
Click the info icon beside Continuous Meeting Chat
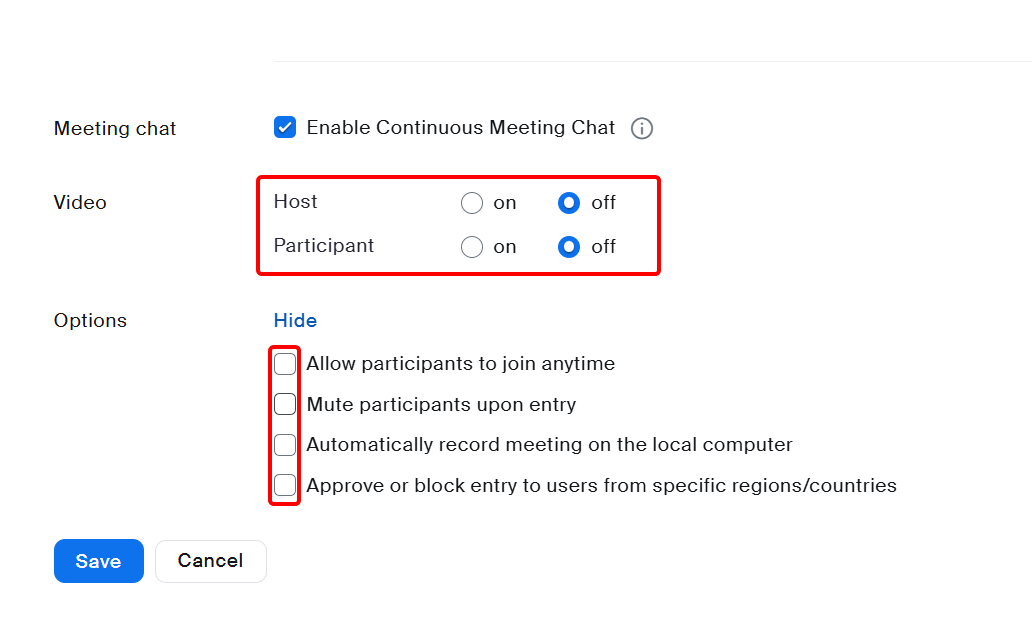(642, 128)
